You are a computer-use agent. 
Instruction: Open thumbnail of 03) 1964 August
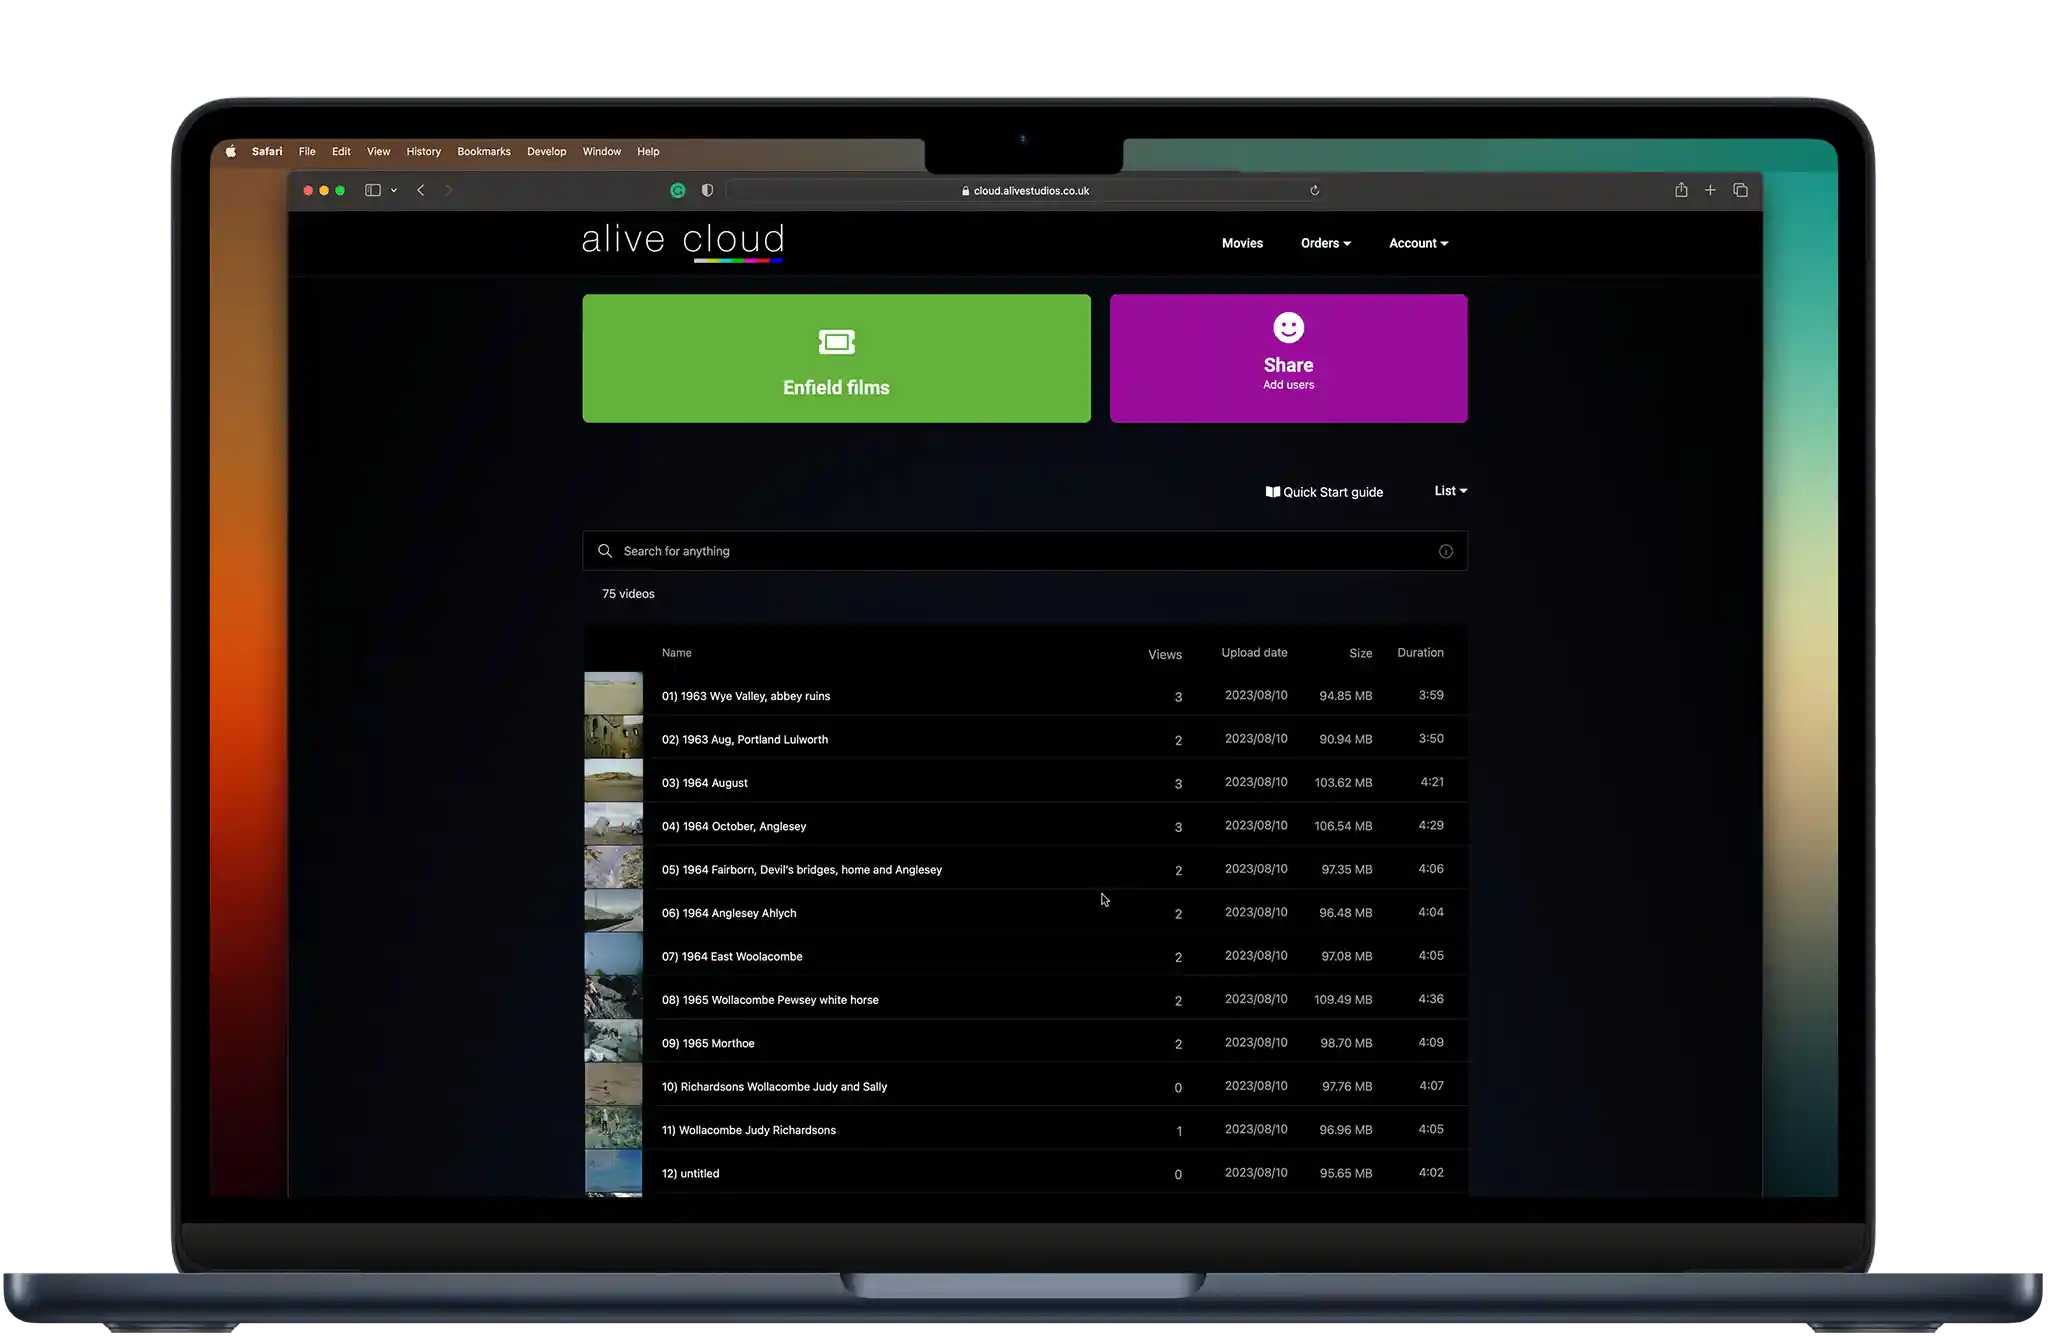point(613,781)
